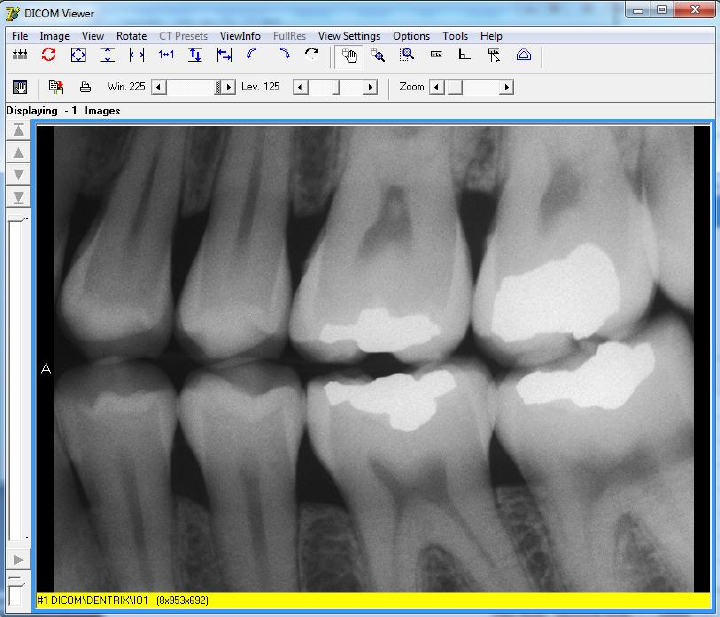Viewport: 720px width, 617px height.
Task: Rotate image counter-clockwise with toolbar arrow
Action: (x=252, y=54)
